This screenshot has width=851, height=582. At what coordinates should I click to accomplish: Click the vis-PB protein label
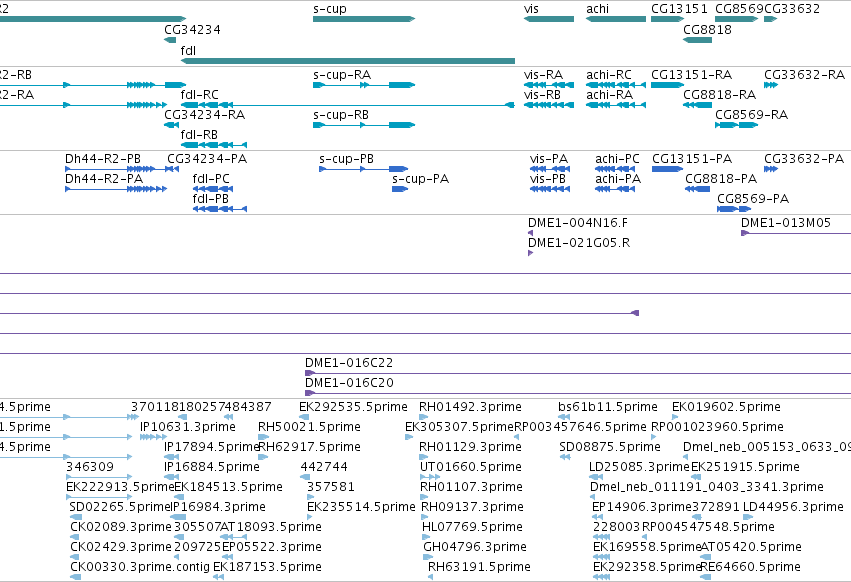click(548, 179)
